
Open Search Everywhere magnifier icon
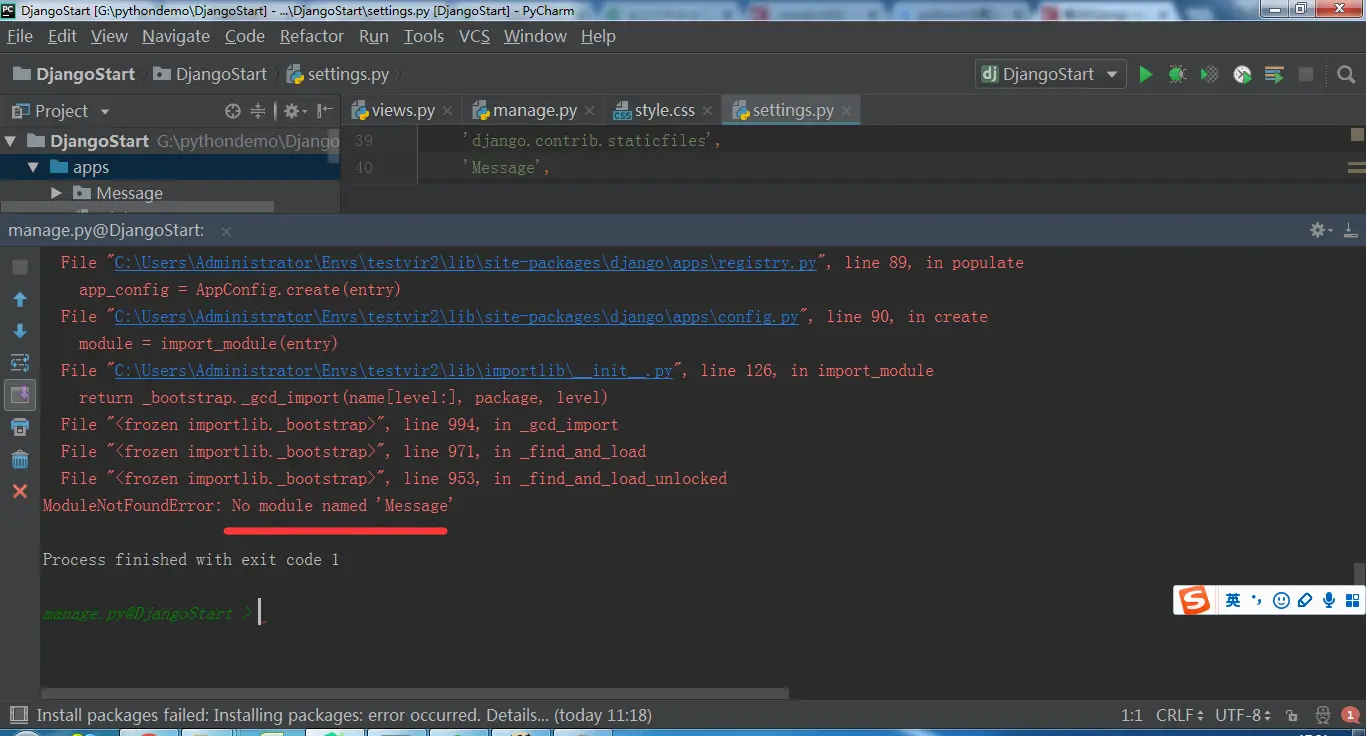coord(1346,74)
